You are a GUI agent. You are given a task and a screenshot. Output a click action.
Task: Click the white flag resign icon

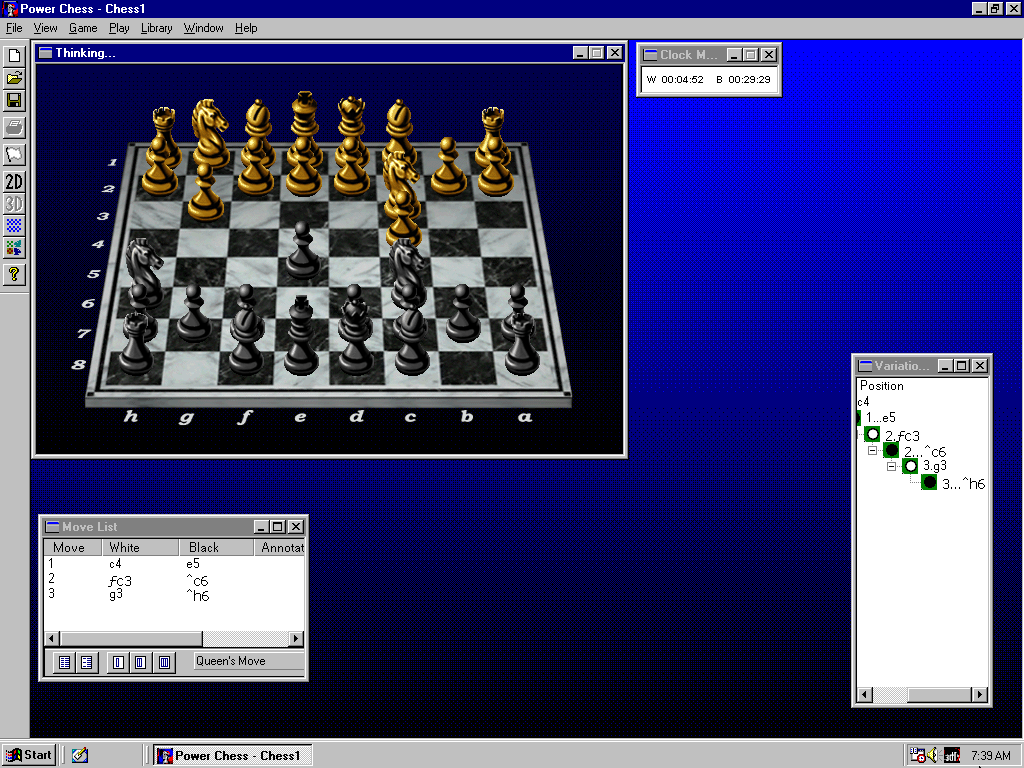(x=14, y=155)
